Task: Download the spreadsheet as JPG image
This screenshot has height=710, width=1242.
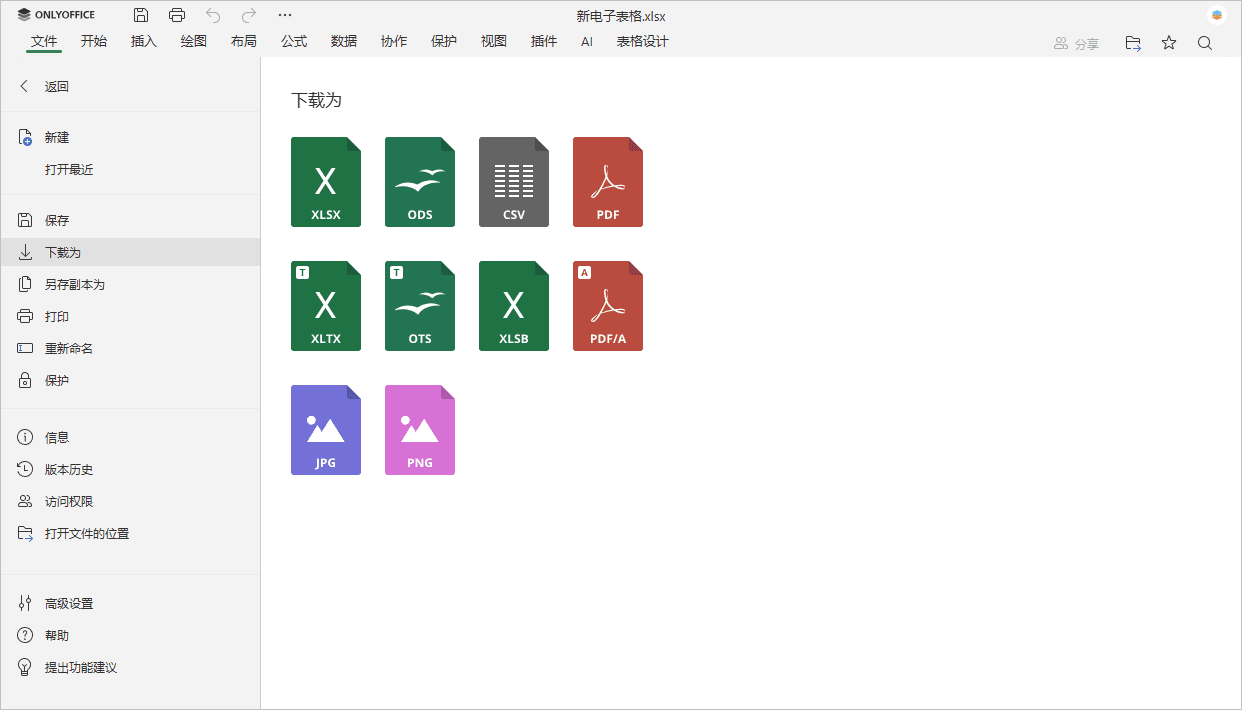Action: (x=326, y=430)
